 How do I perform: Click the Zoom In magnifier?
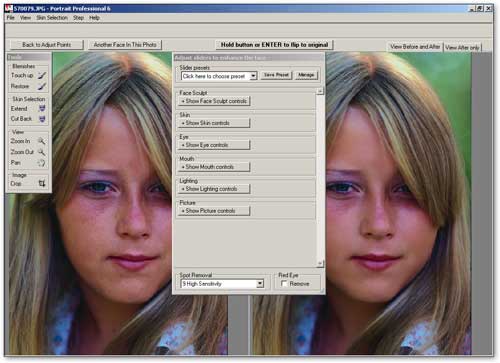pos(28,141)
